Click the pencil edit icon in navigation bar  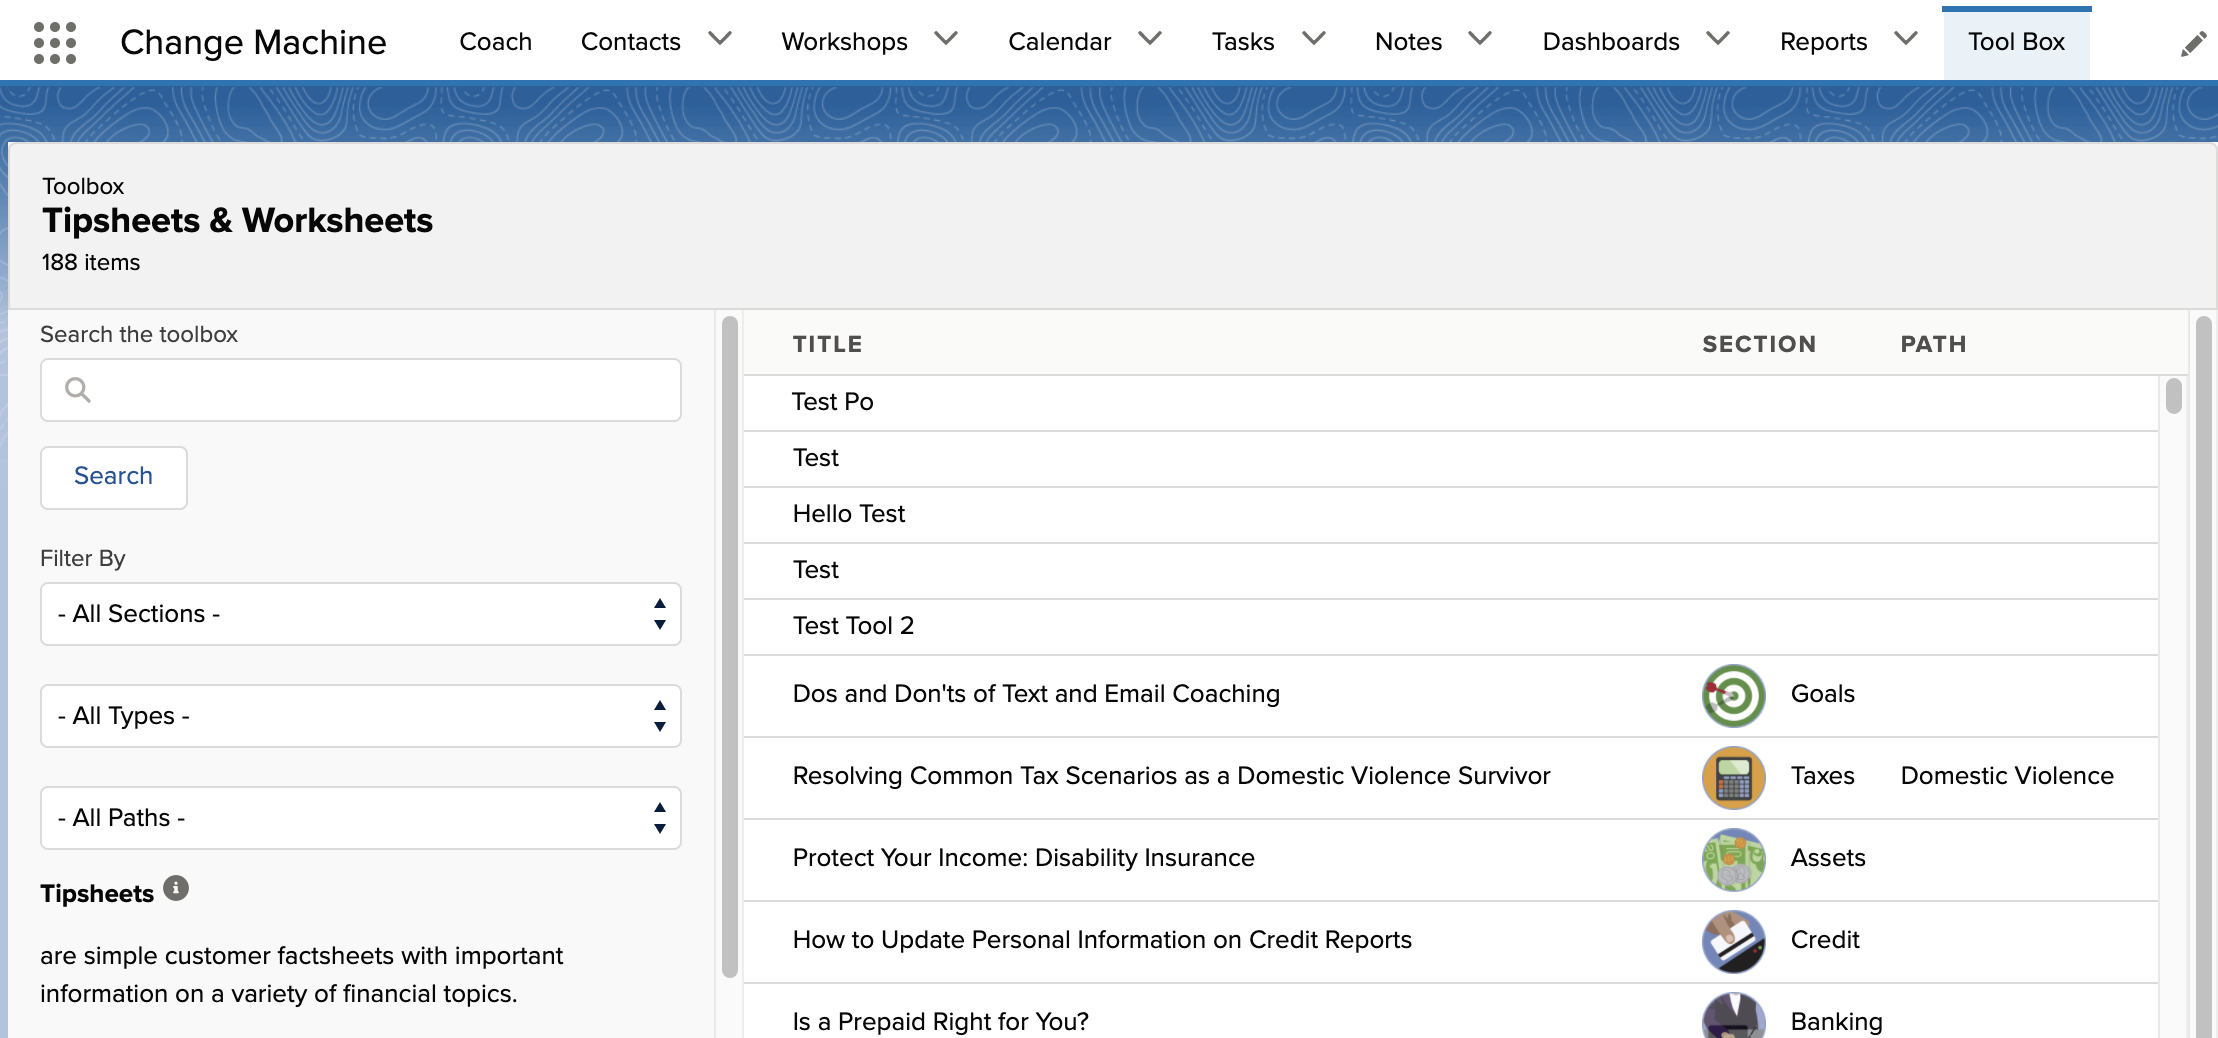point(2193,44)
